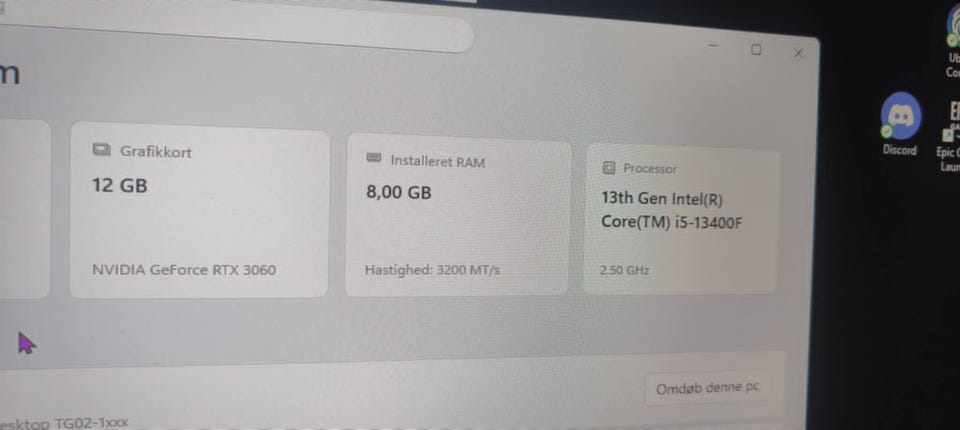Click the mouse cursor arrow on the page
This screenshot has height=430, width=960.
[26, 344]
